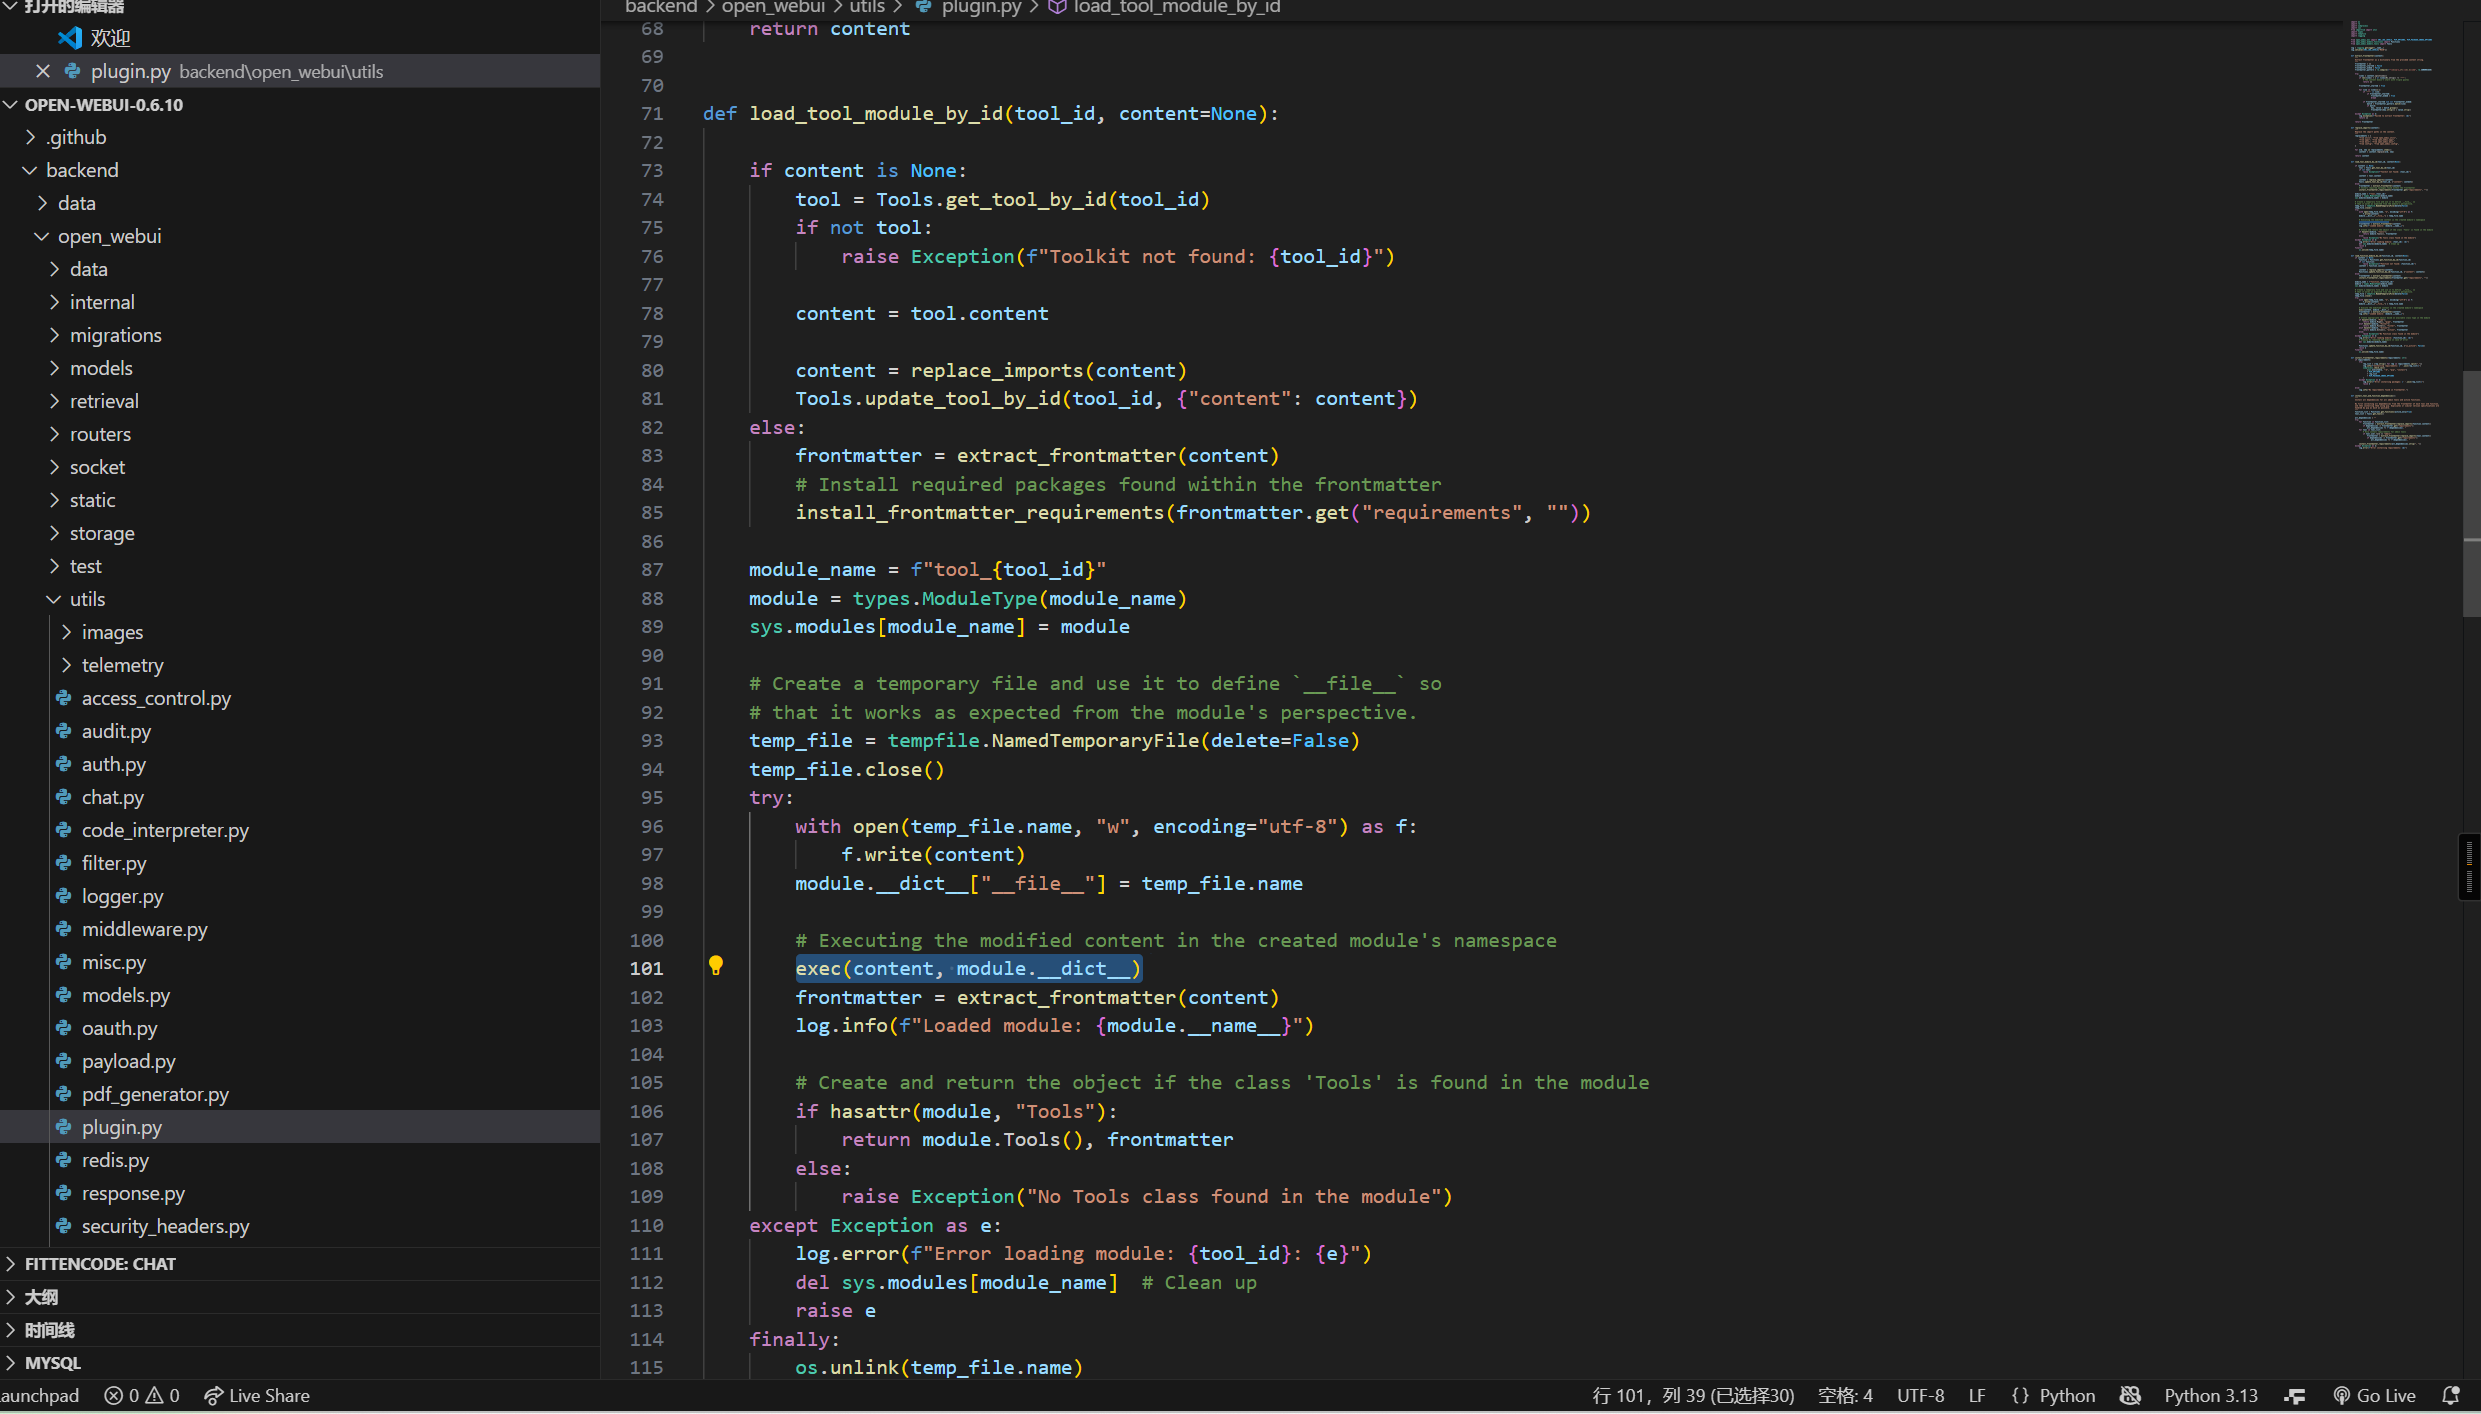Screen dimensions: 2481x1414
Task: Collapse the utils folder
Action: coord(87,599)
